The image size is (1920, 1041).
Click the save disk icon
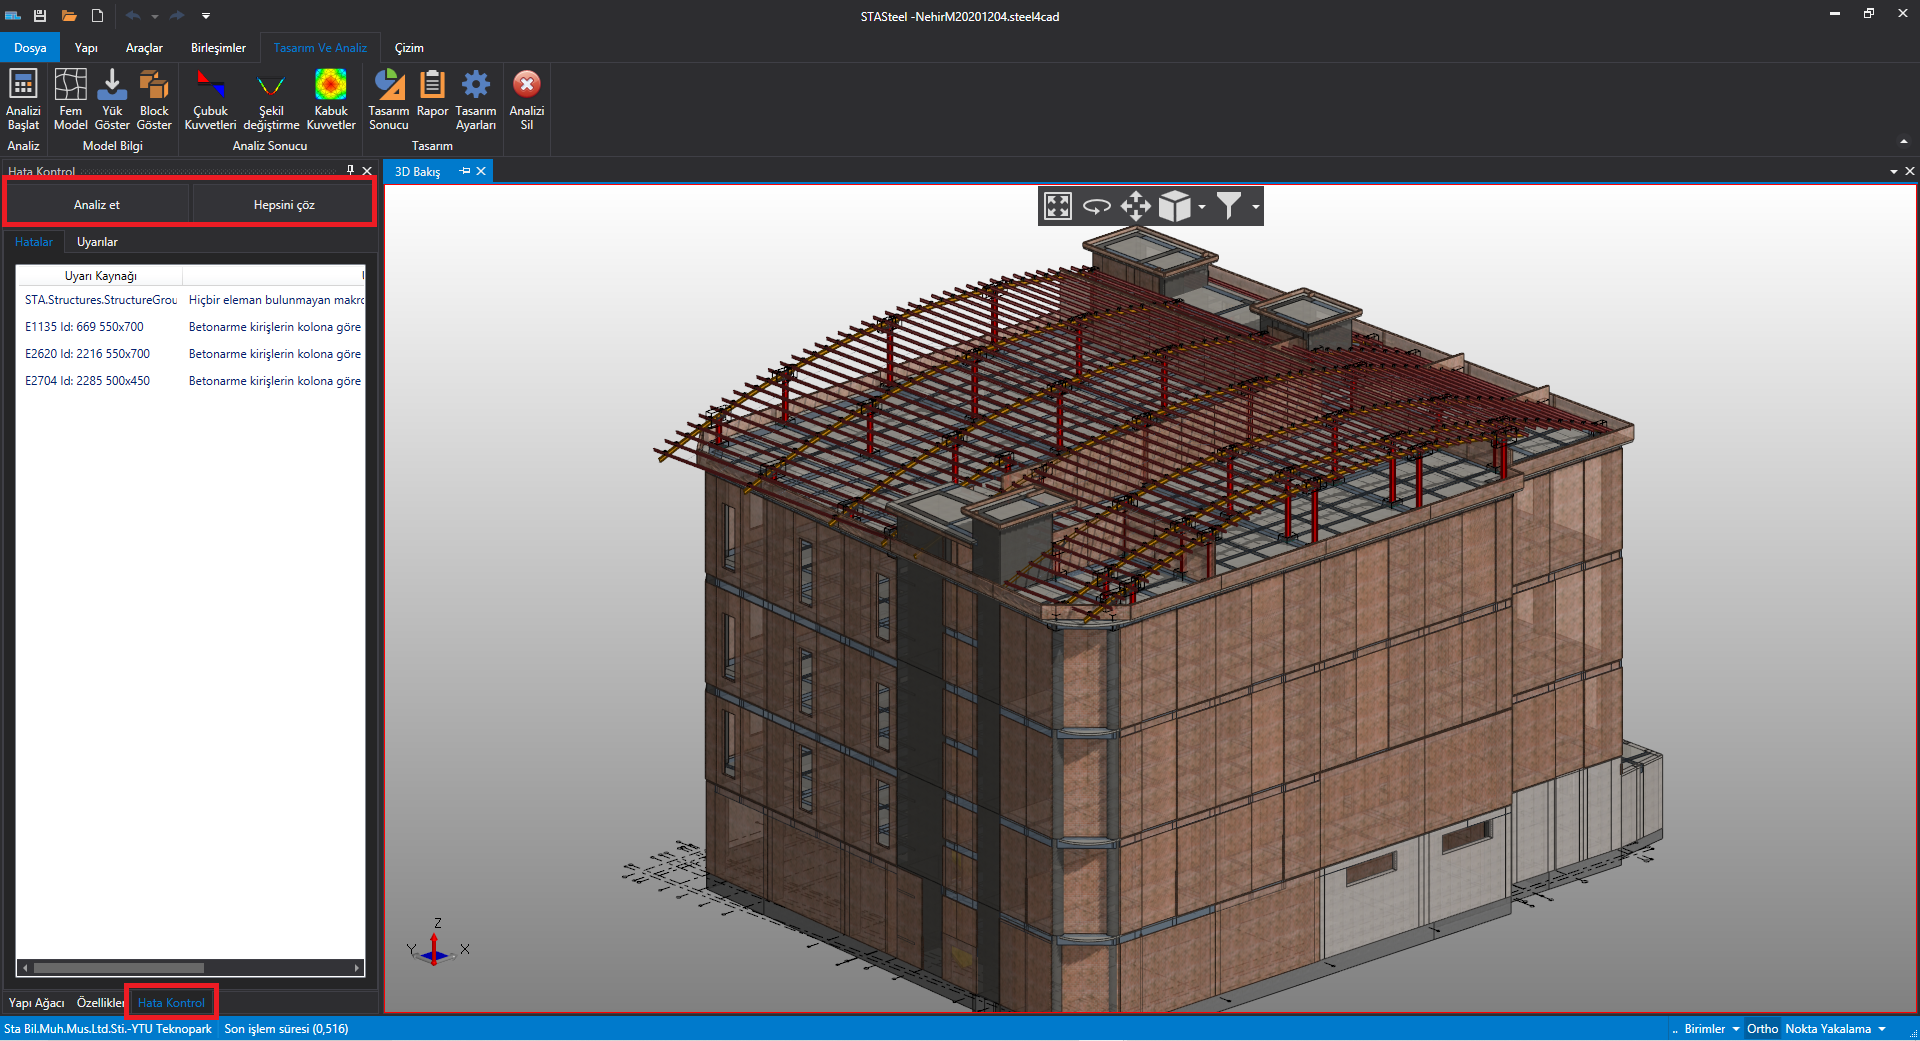coord(40,16)
